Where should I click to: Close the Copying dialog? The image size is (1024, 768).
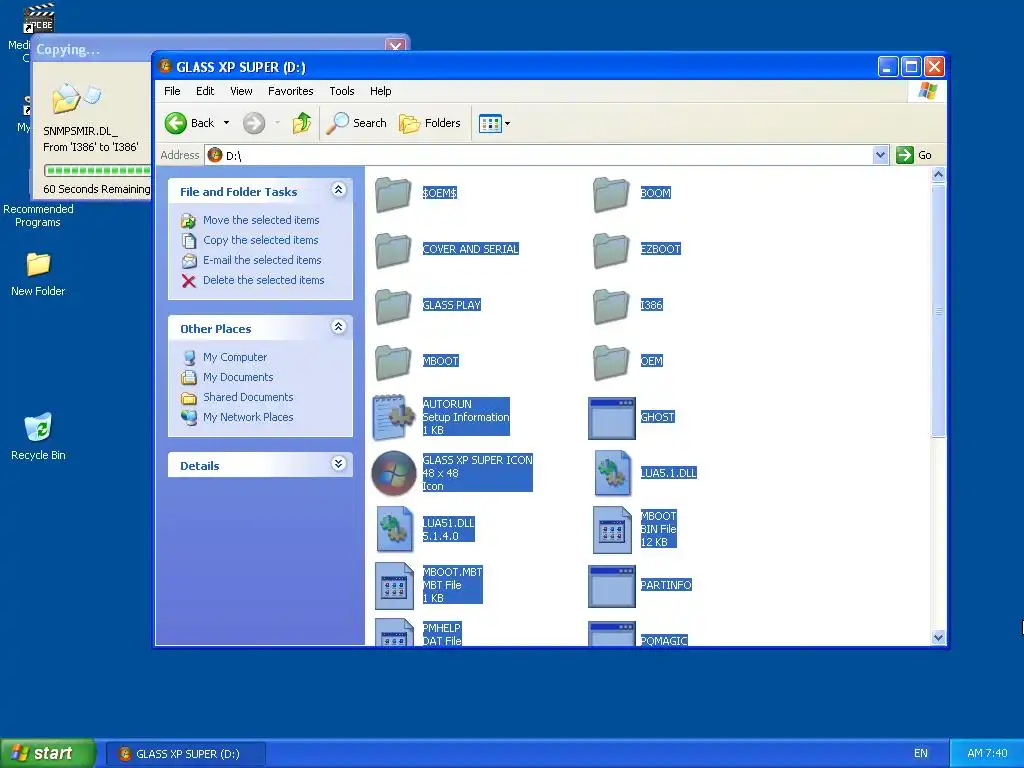click(x=395, y=46)
